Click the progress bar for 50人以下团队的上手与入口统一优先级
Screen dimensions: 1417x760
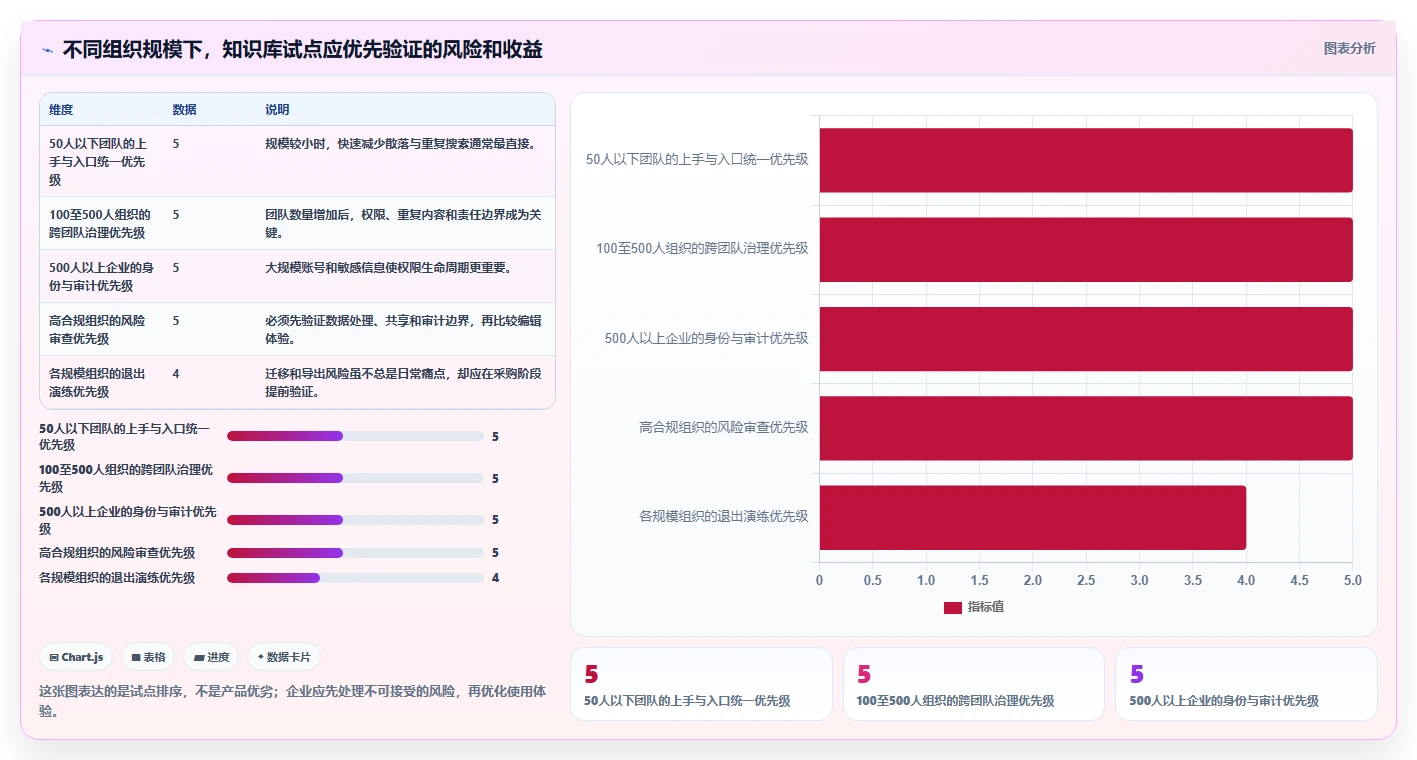[355, 436]
